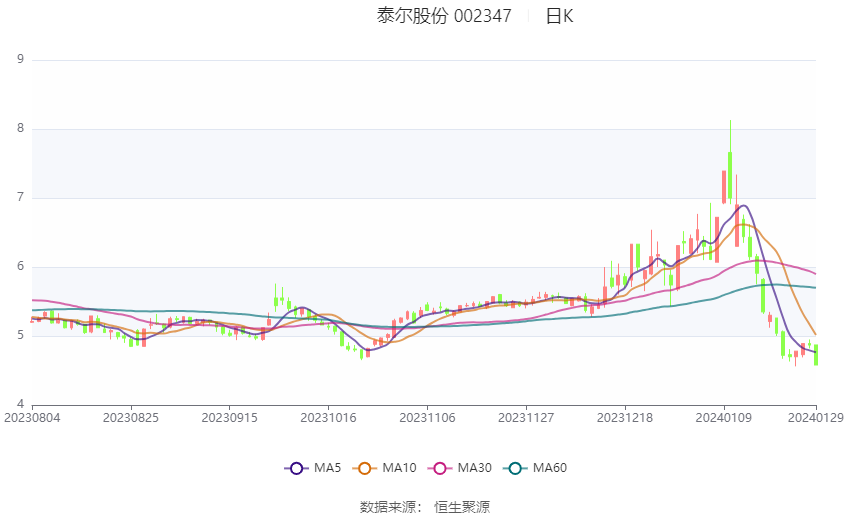Click the x-axis date 20240109

coord(724,418)
